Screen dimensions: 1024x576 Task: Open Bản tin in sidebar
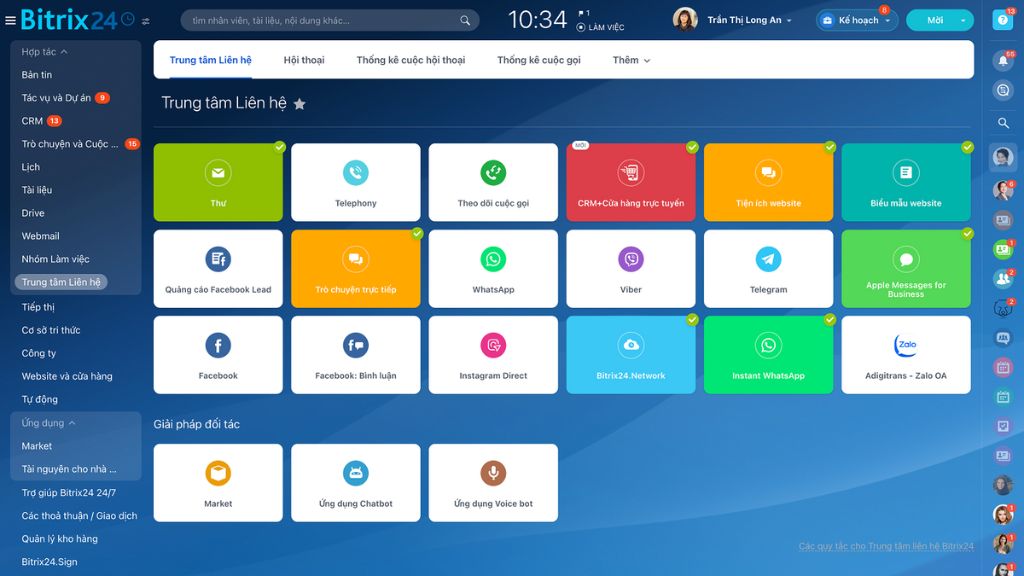(37, 74)
